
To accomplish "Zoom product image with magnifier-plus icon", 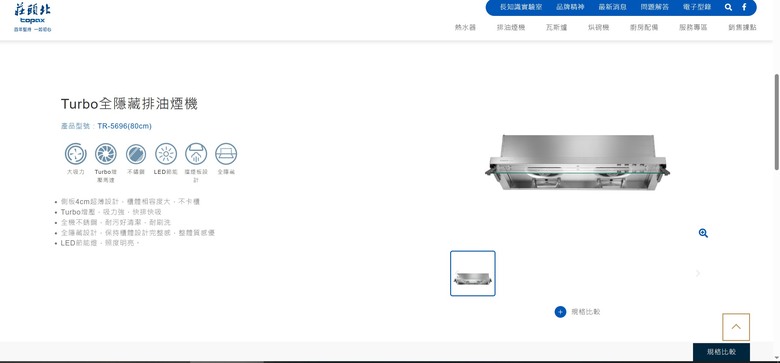I will coord(703,233).
